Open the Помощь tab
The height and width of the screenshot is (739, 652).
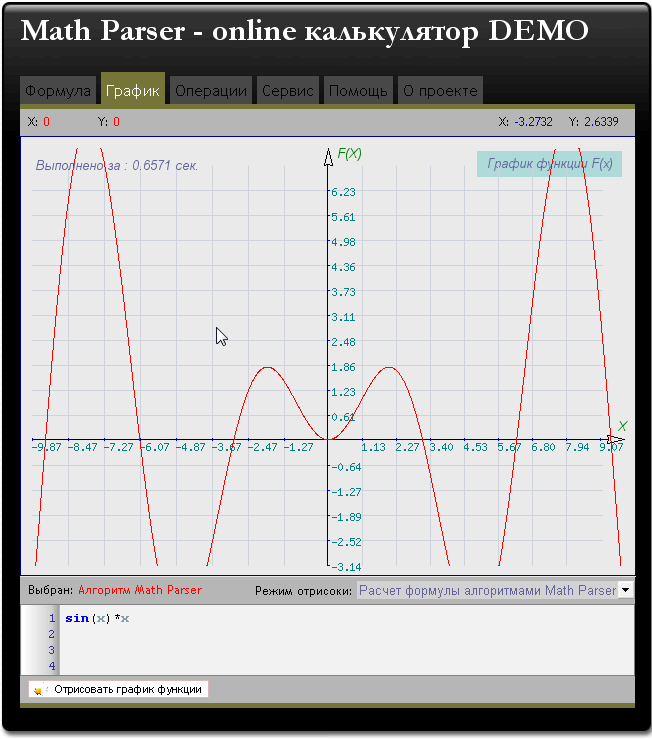click(357, 90)
